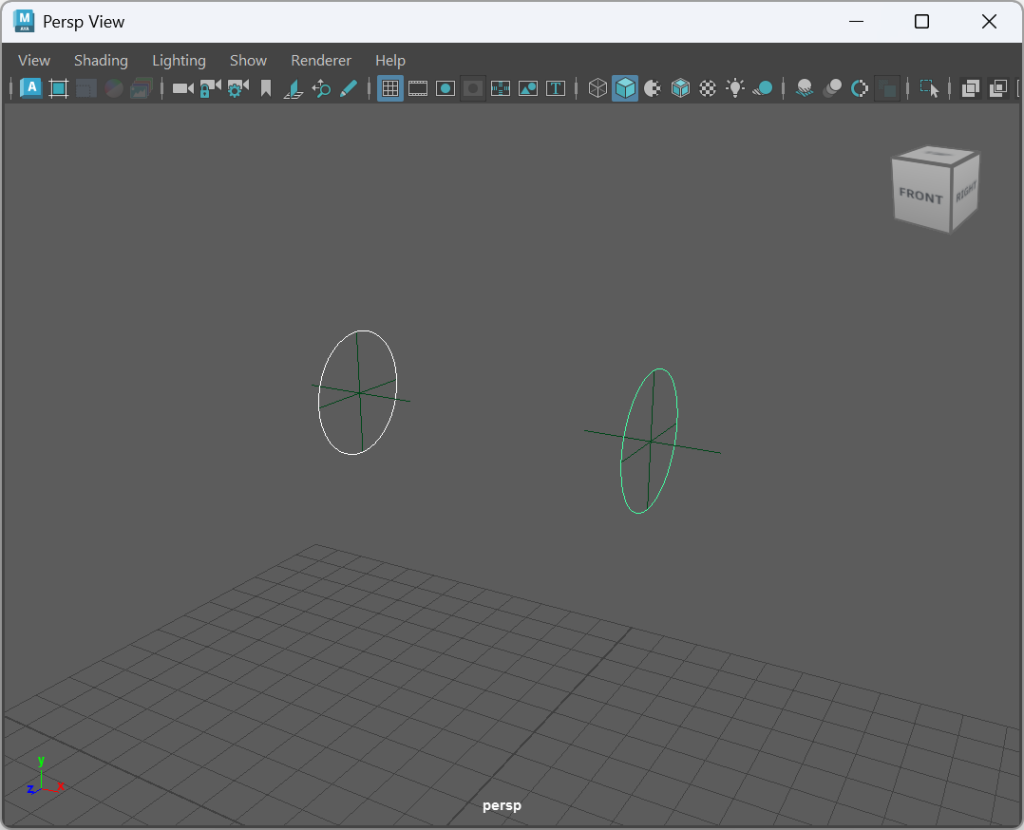Screen dimensions: 1024x830
Task: Click the Image Plane icon
Action: point(293,89)
